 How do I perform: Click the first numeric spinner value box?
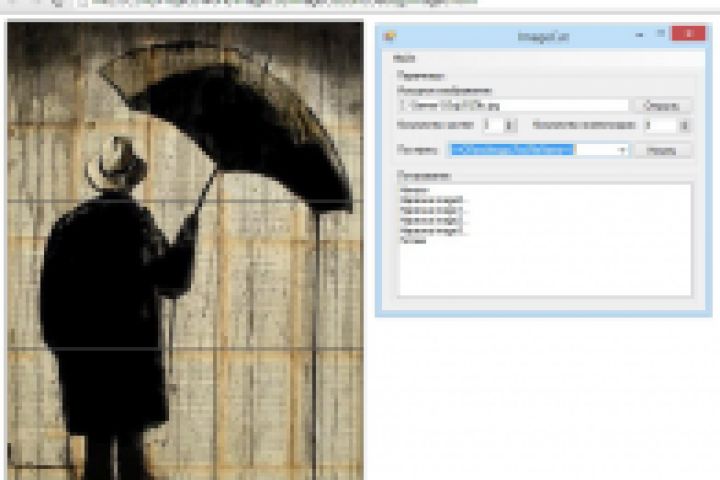point(493,125)
